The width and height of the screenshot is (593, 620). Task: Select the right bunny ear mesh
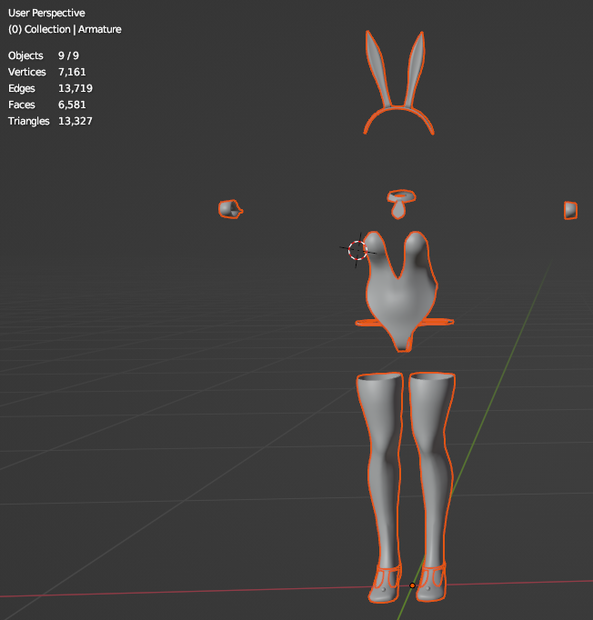click(415, 67)
